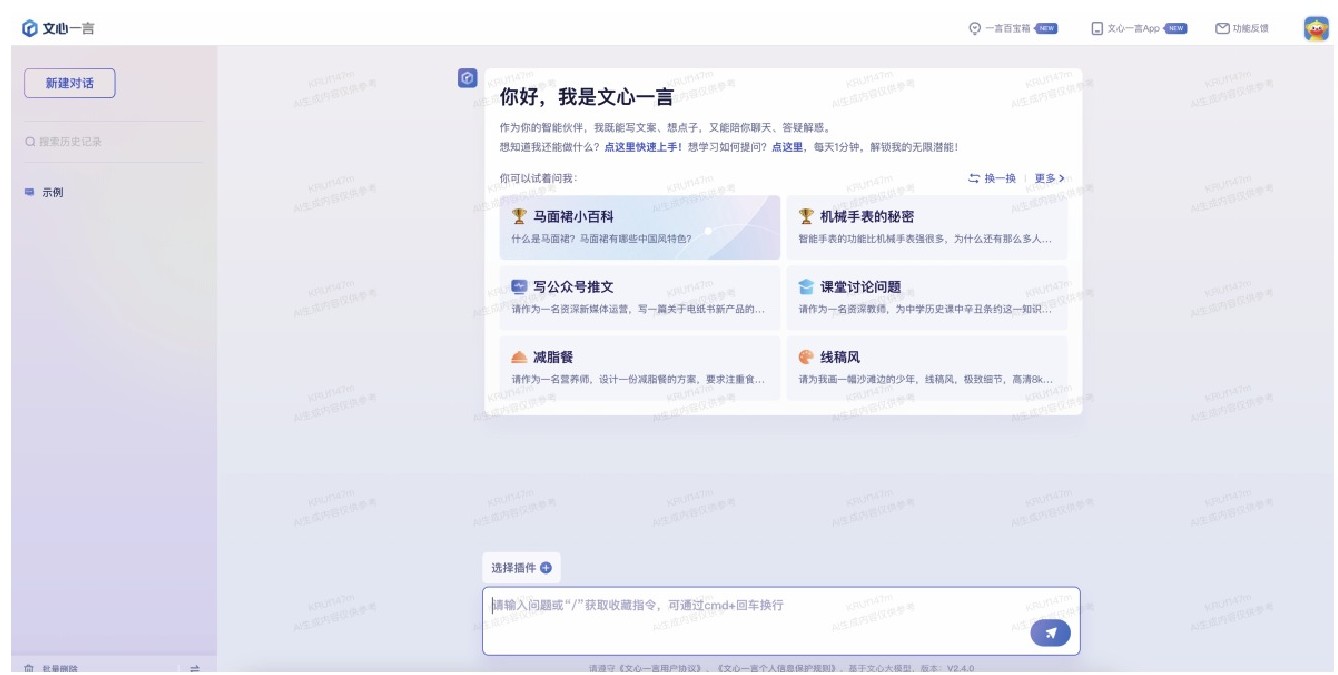Click the palette icon on 线稿风
Screen dimensions: 1338x675
[x=806, y=357]
